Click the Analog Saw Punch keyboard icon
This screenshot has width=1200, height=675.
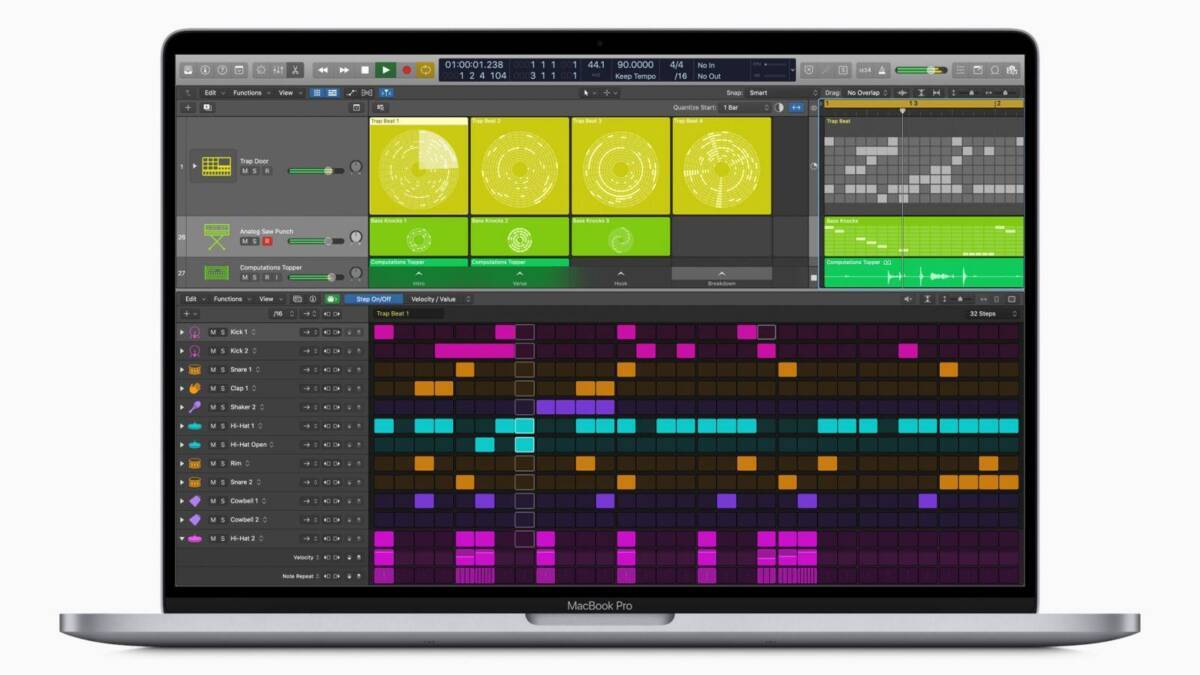pos(217,237)
